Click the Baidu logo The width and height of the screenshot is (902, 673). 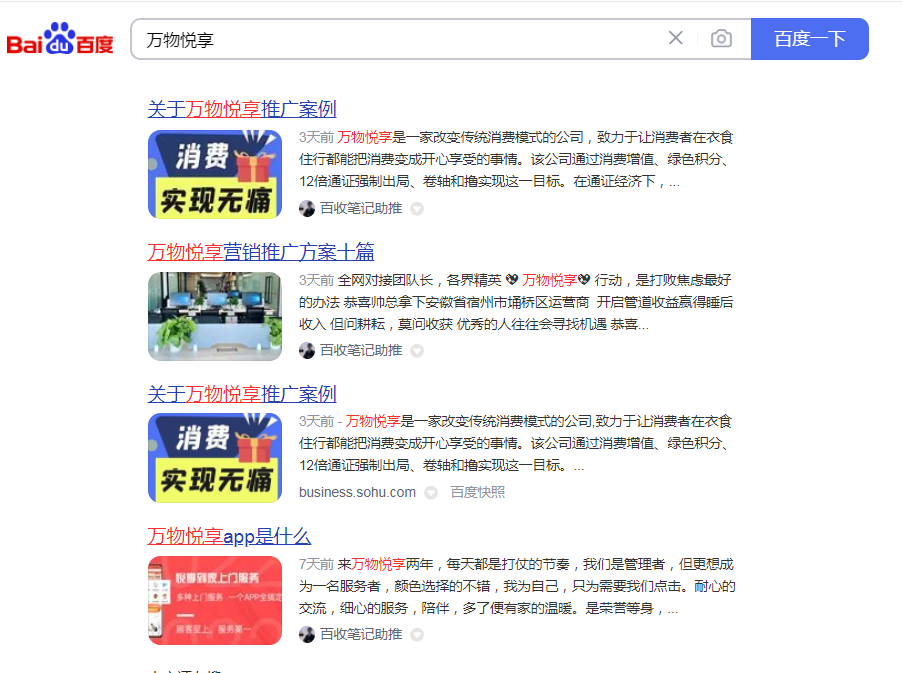click(x=60, y=39)
